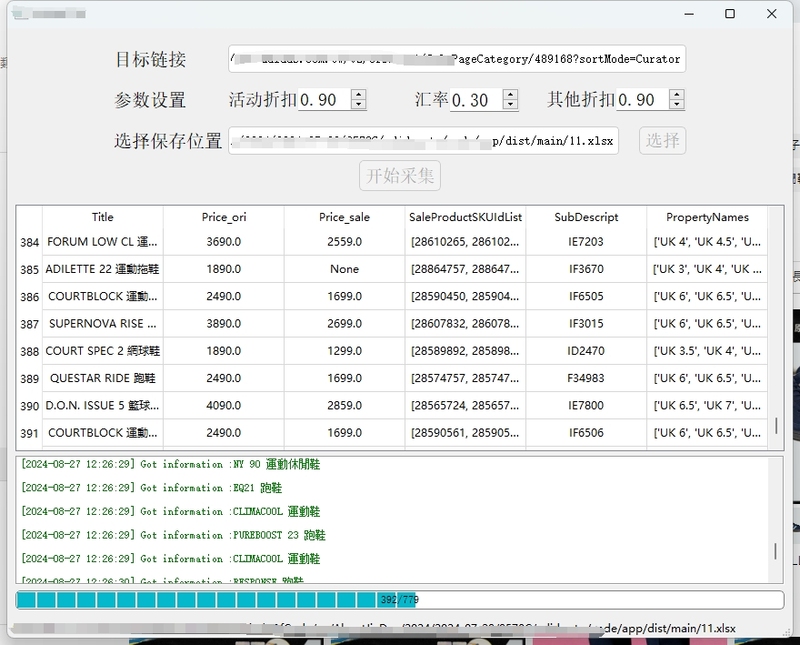Screen dimensions: 800x645
Task: Click the SubDescript cell ID2470
Action: point(586,351)
